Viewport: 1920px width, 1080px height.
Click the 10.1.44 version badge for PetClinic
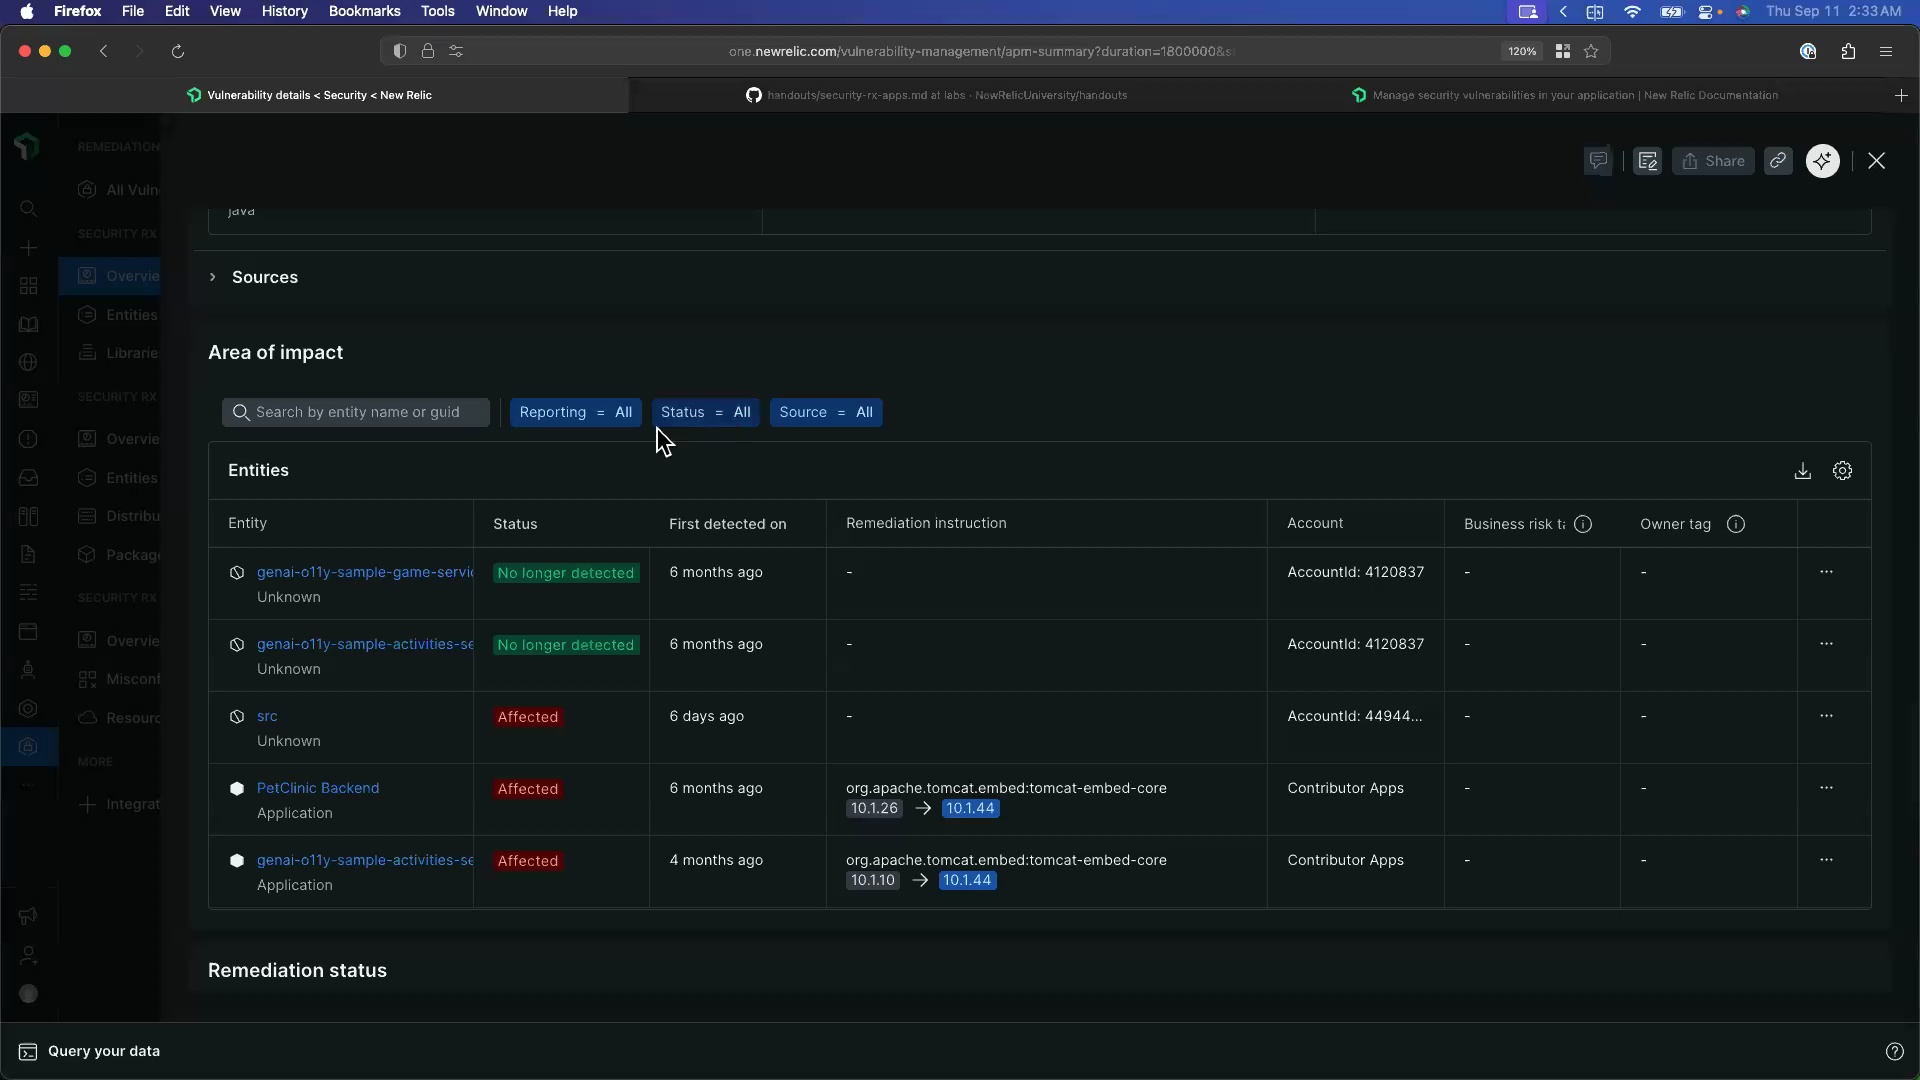coord(970,808)
